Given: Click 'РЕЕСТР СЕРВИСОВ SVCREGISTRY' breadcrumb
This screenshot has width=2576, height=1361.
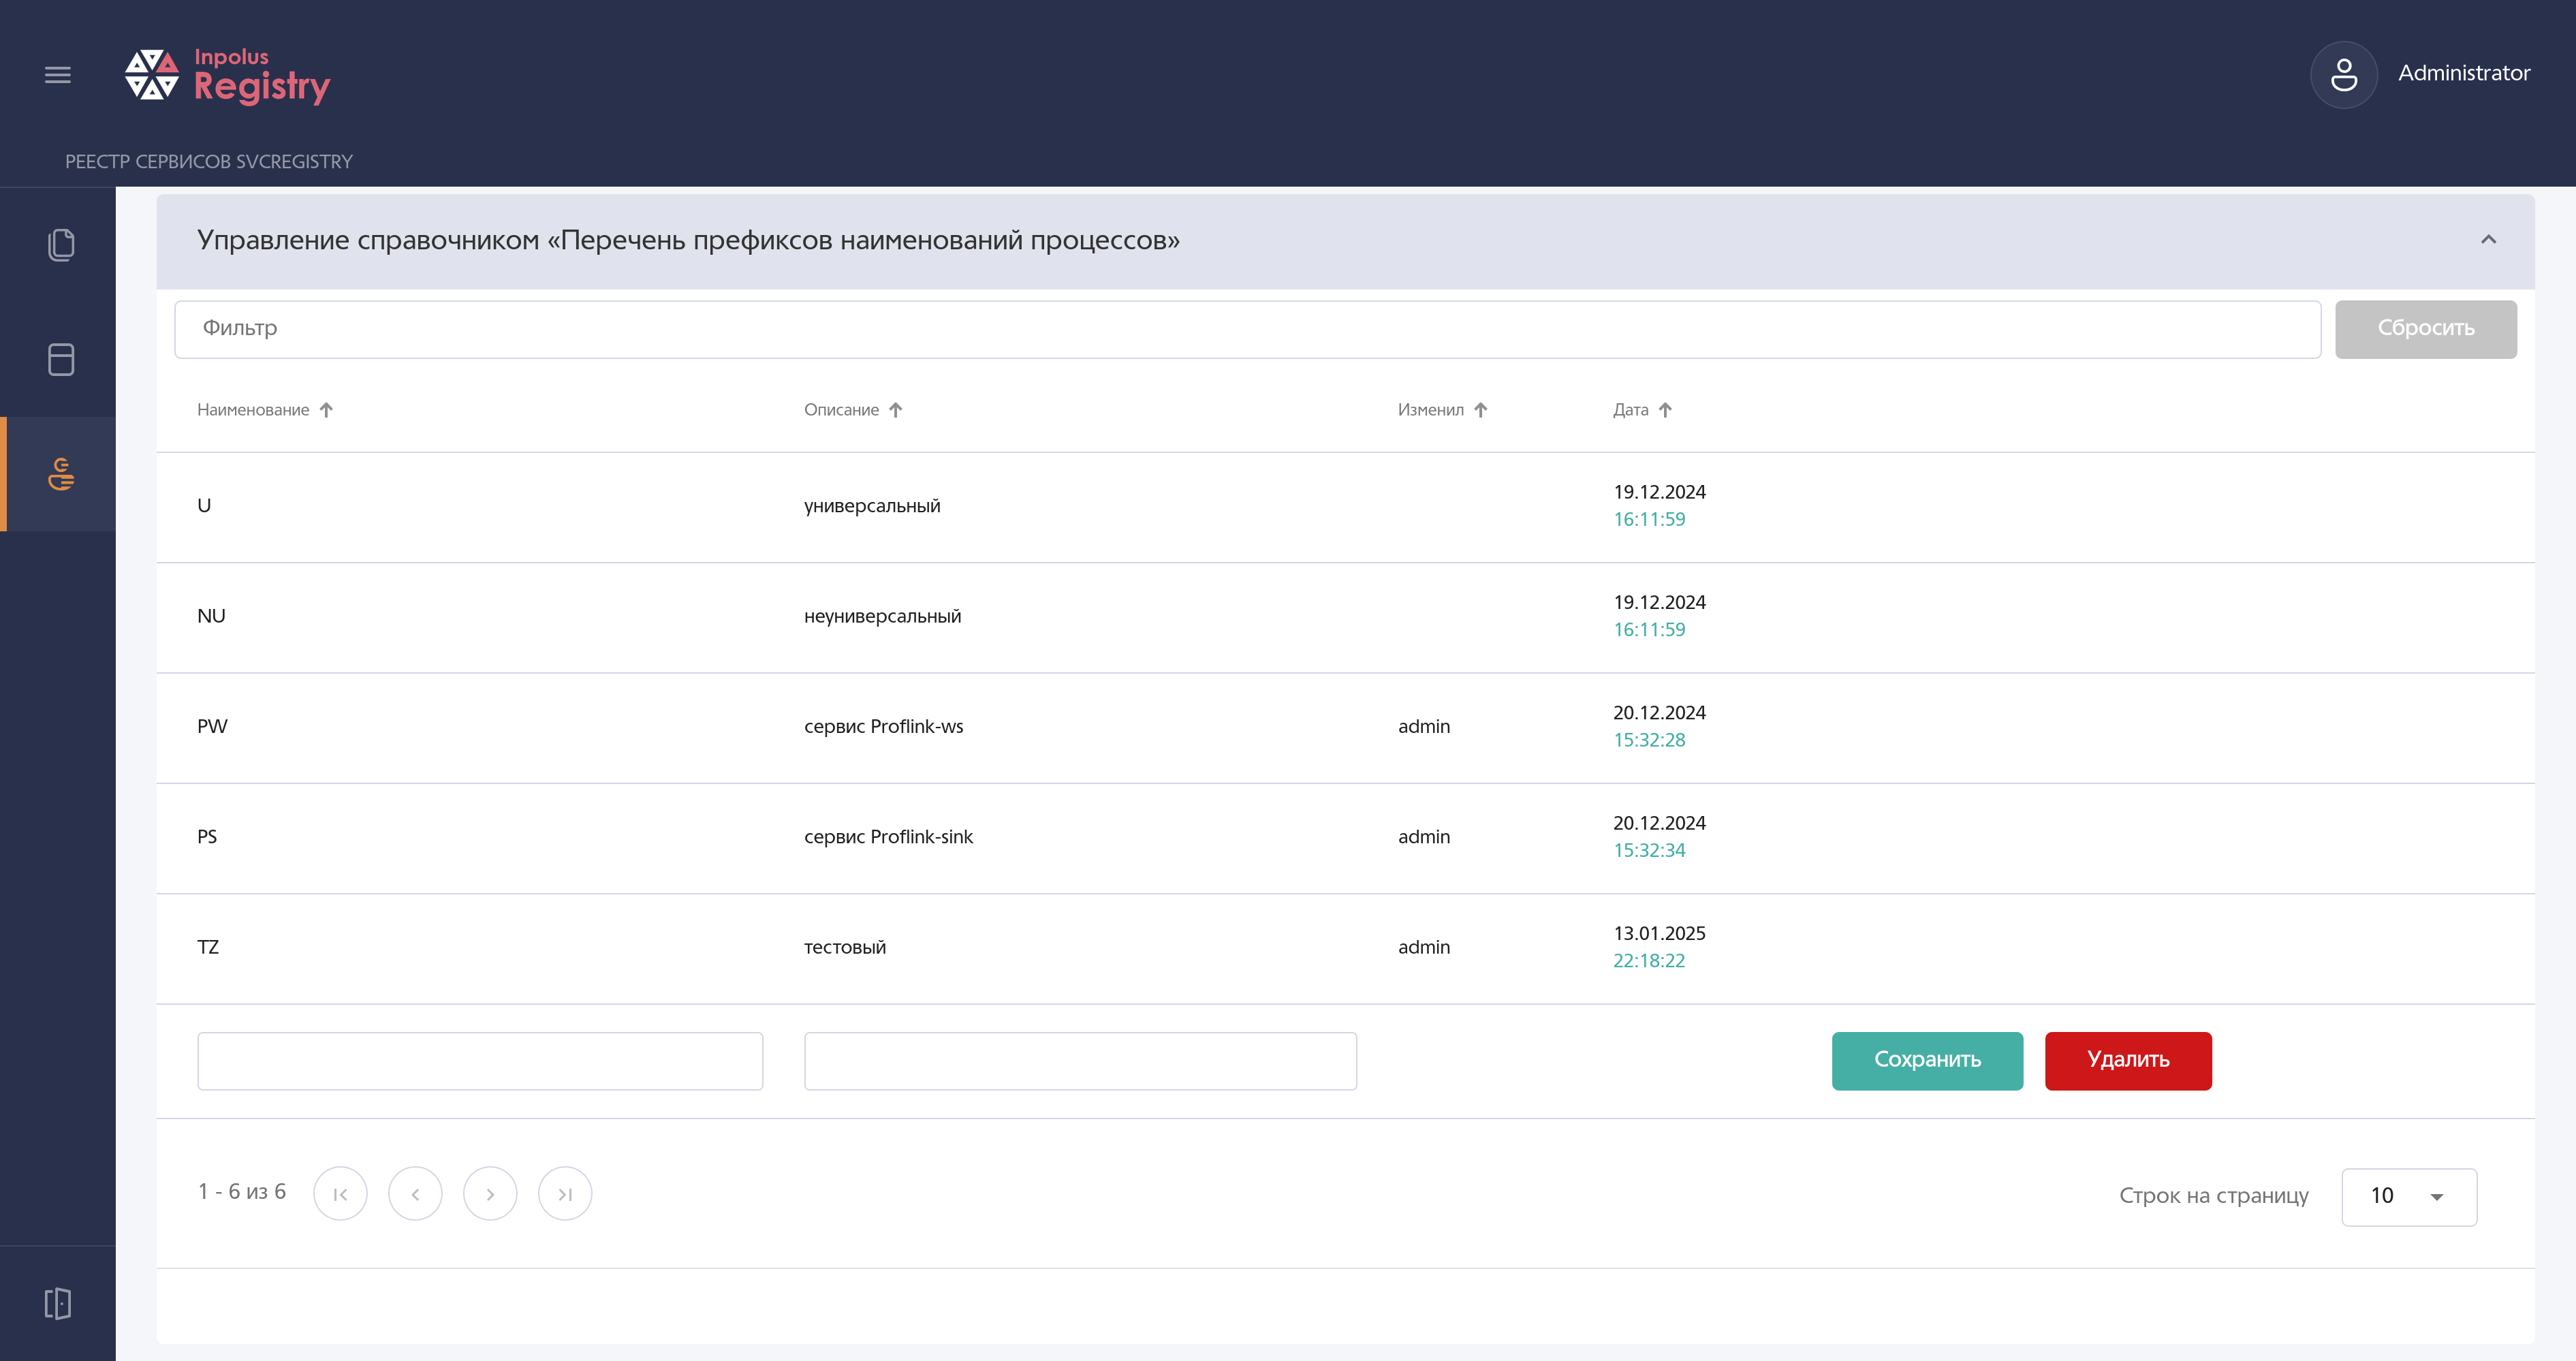Looking at the screenshot, I should pos(209,162).
